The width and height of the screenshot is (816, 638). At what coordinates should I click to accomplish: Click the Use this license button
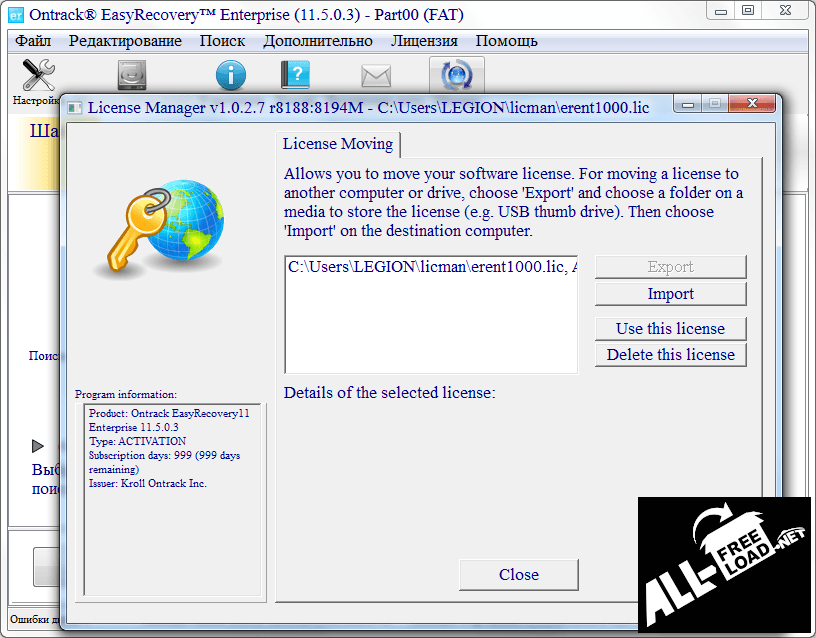click(x=670, y=329)
